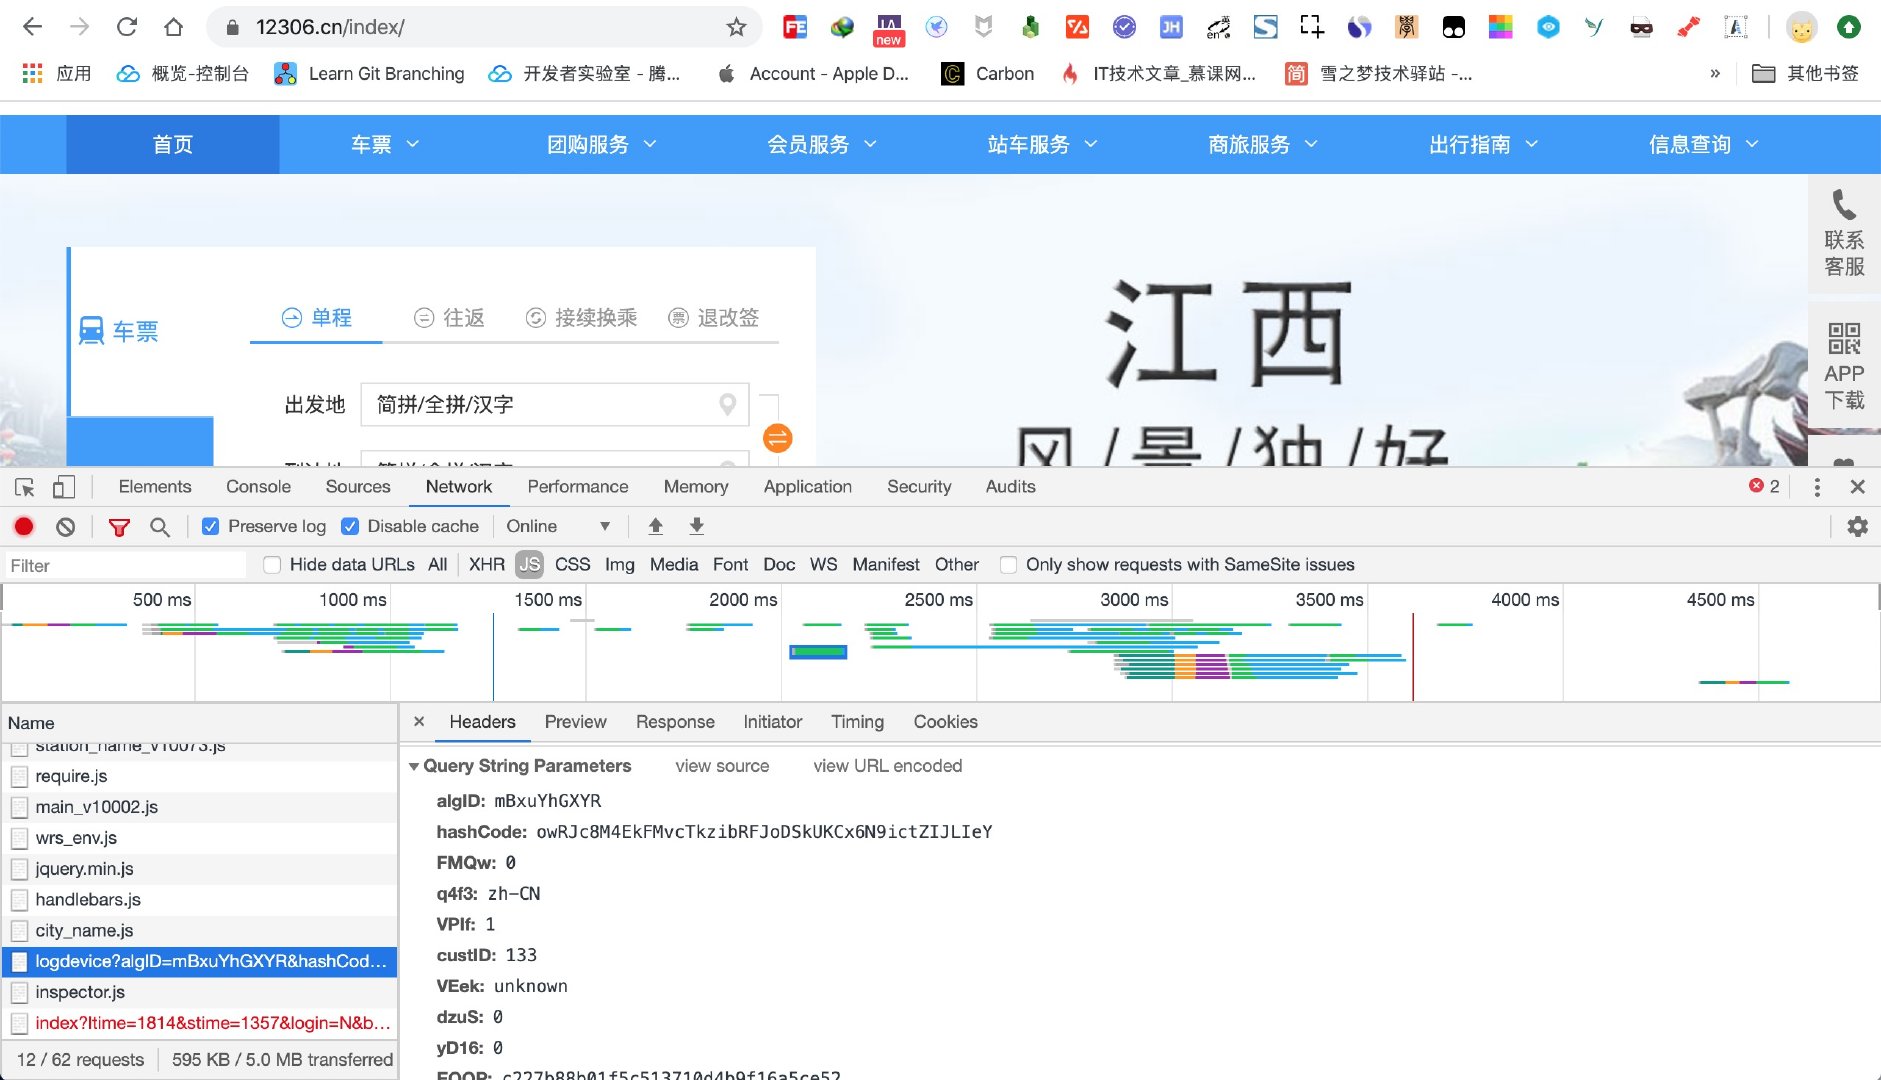Open the Timing tab for the request
The width and height of the screenshot is (1881, 1080).
pos(857,721)
